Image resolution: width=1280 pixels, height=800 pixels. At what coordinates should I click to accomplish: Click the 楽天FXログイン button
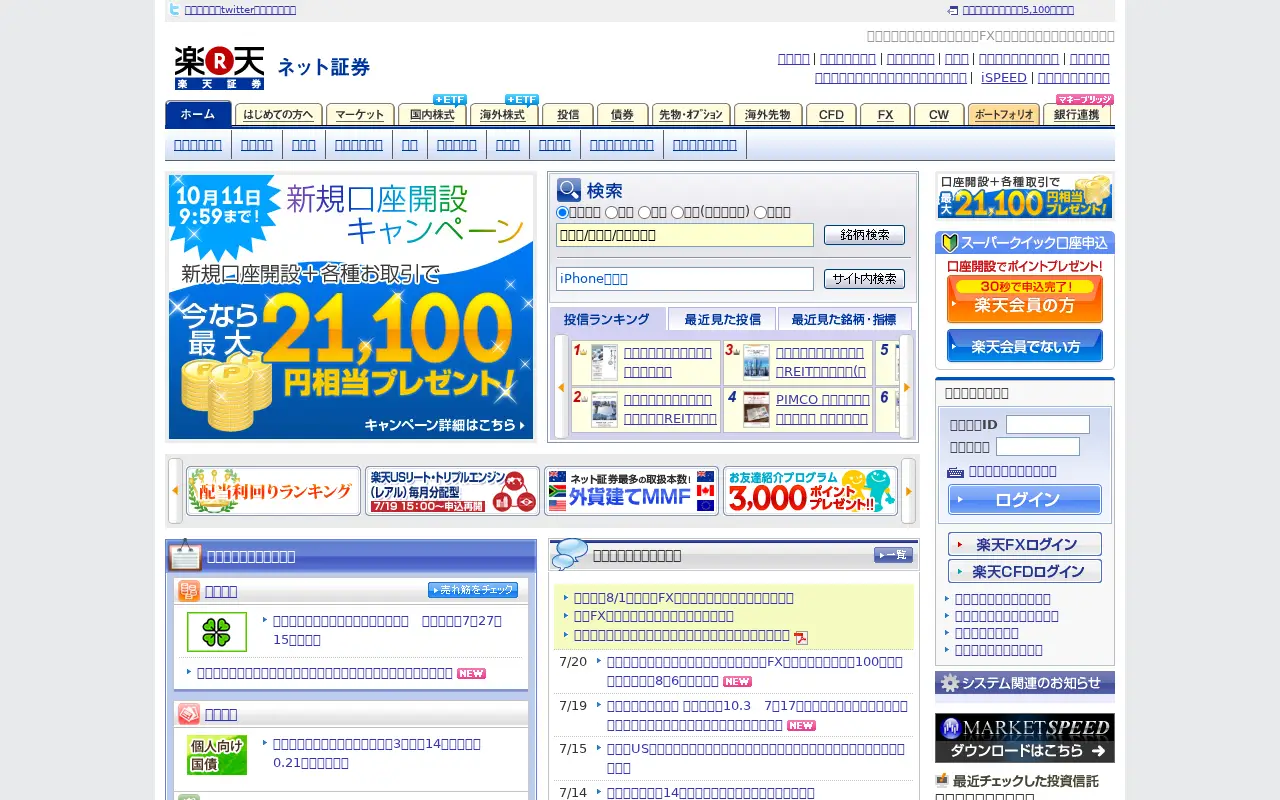coord(1025,544)
